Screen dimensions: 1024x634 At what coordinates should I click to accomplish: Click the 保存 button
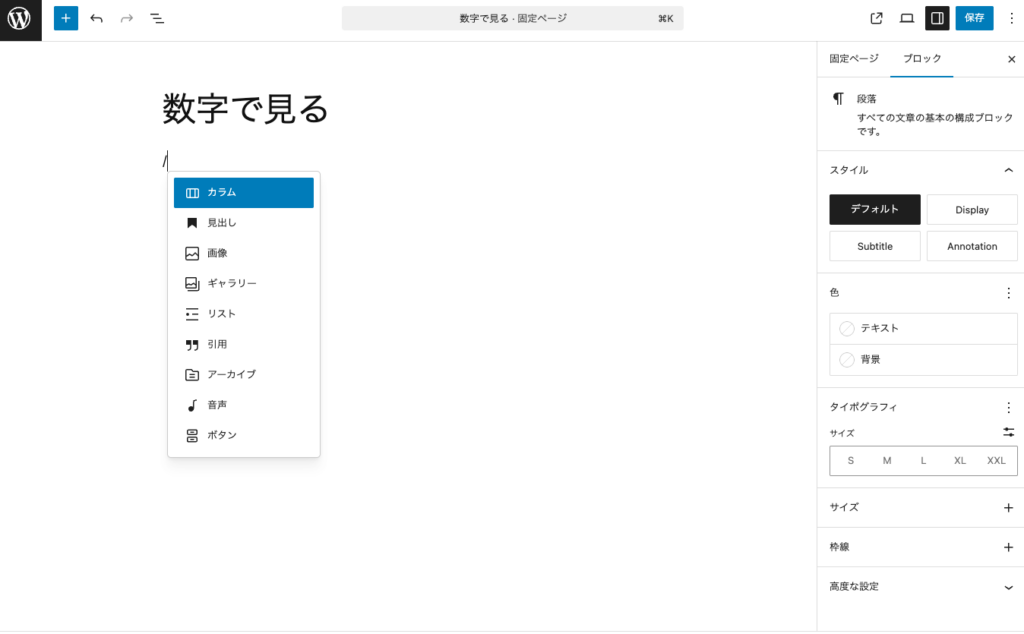973,17
